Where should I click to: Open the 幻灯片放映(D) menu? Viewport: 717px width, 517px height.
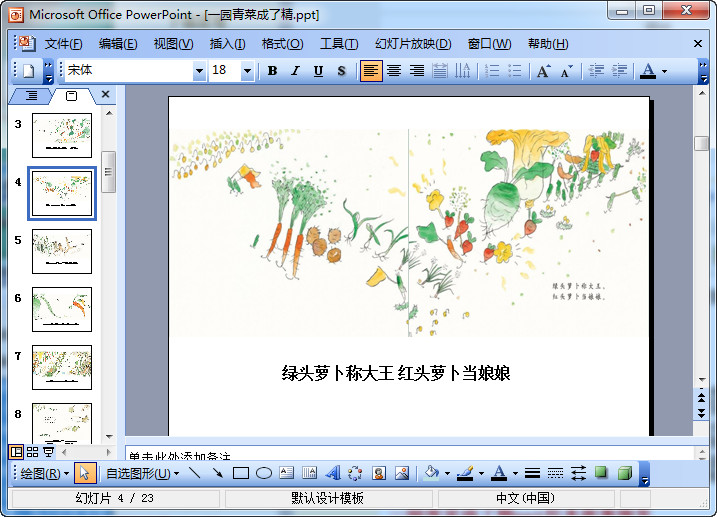pos(413,44)
